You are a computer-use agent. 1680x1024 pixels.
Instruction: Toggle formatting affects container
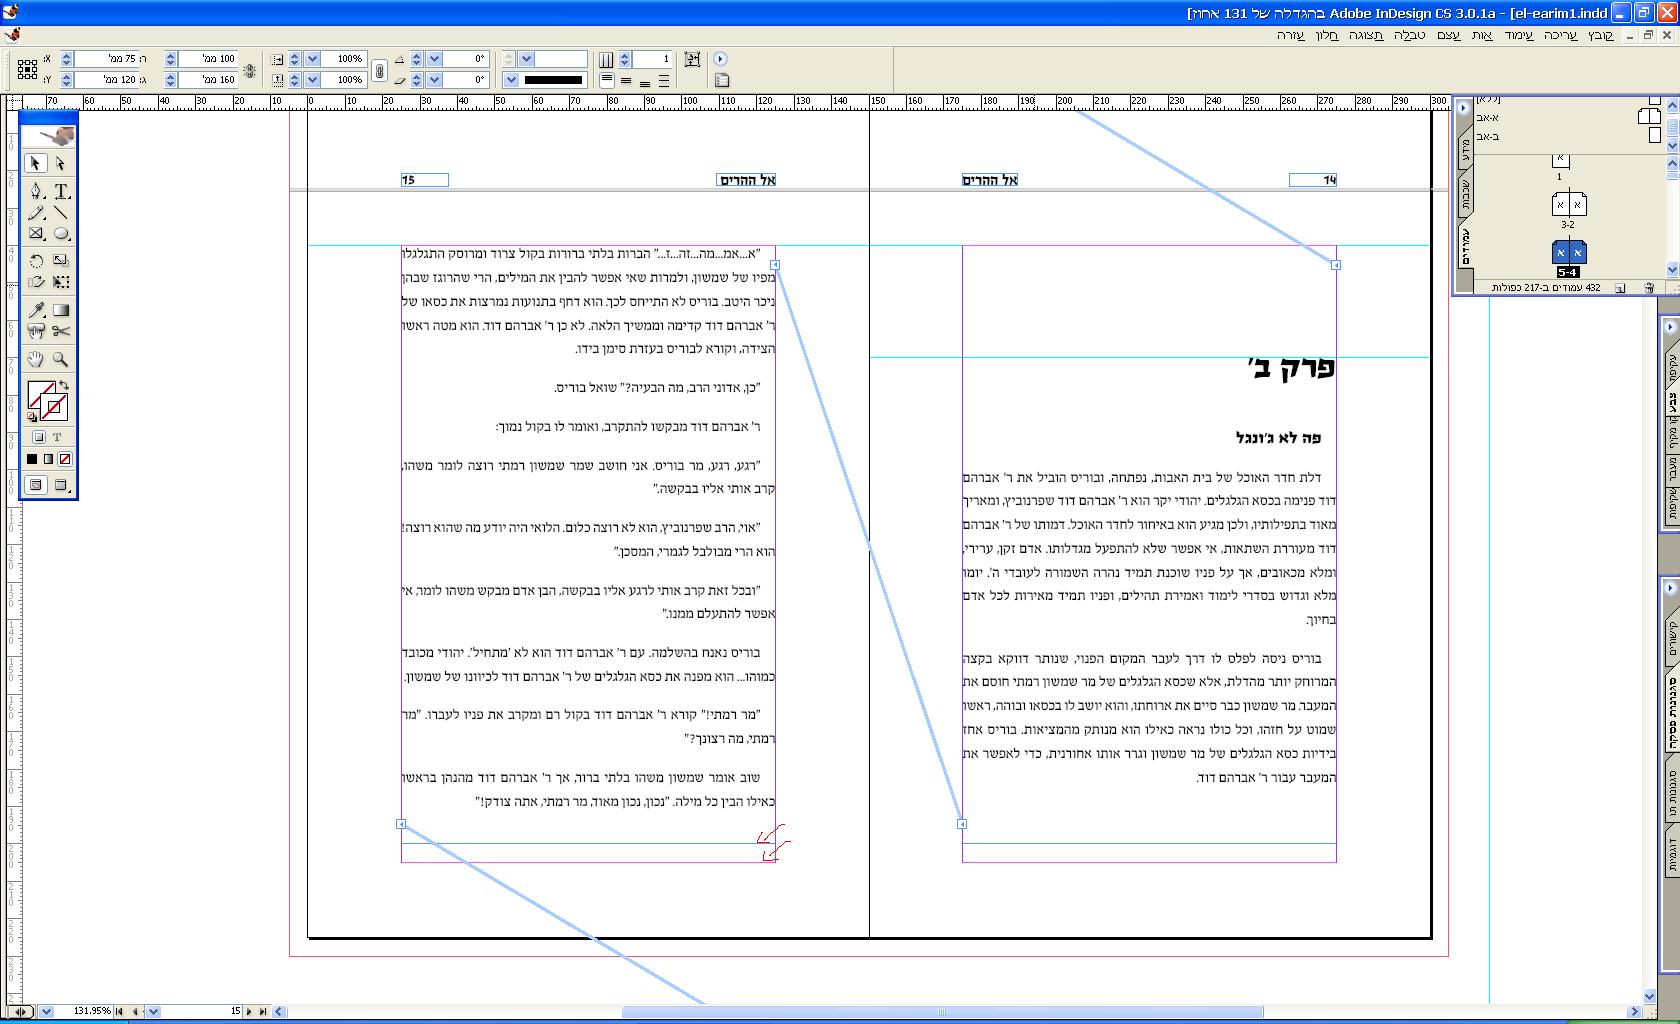39,437
